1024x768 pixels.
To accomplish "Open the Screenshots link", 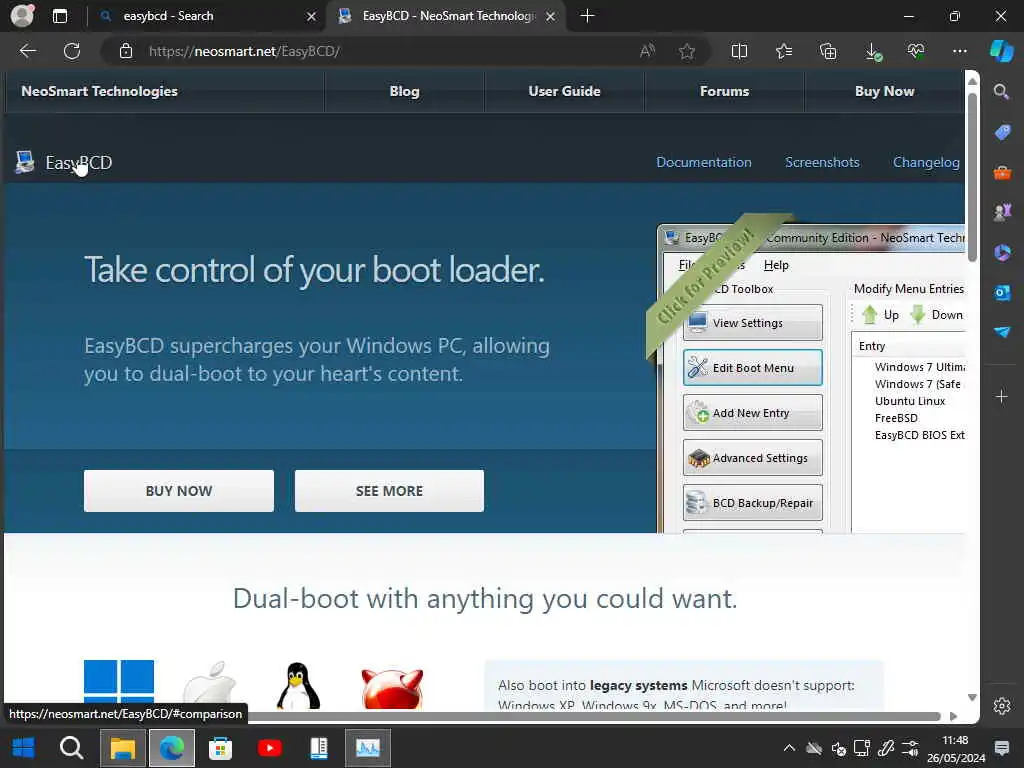I will coord(822,162).
